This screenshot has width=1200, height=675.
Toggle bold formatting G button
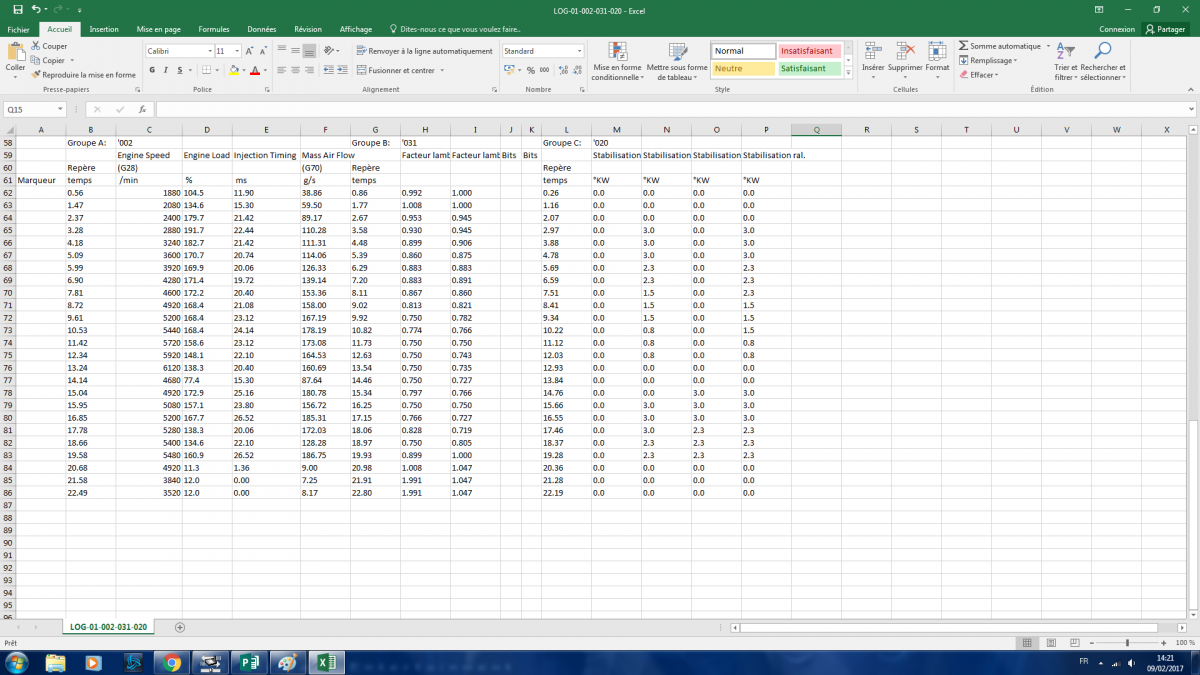click(x=152, y=70)
